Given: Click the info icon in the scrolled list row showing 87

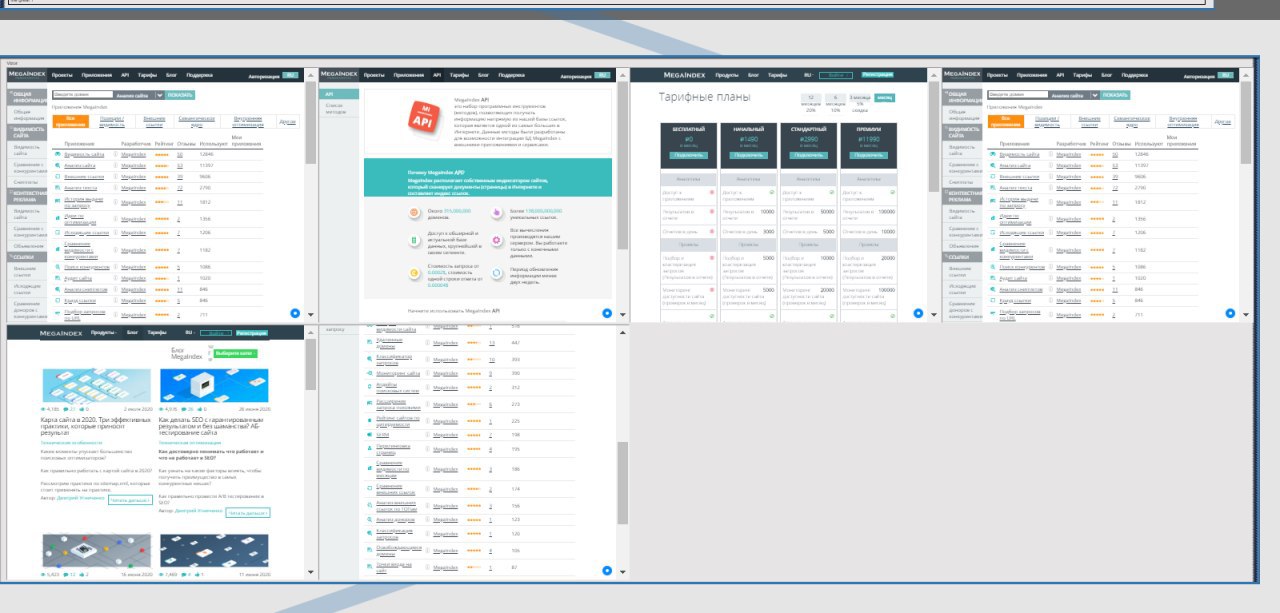Looking at the screenshot, I should (x=427, y=566).
